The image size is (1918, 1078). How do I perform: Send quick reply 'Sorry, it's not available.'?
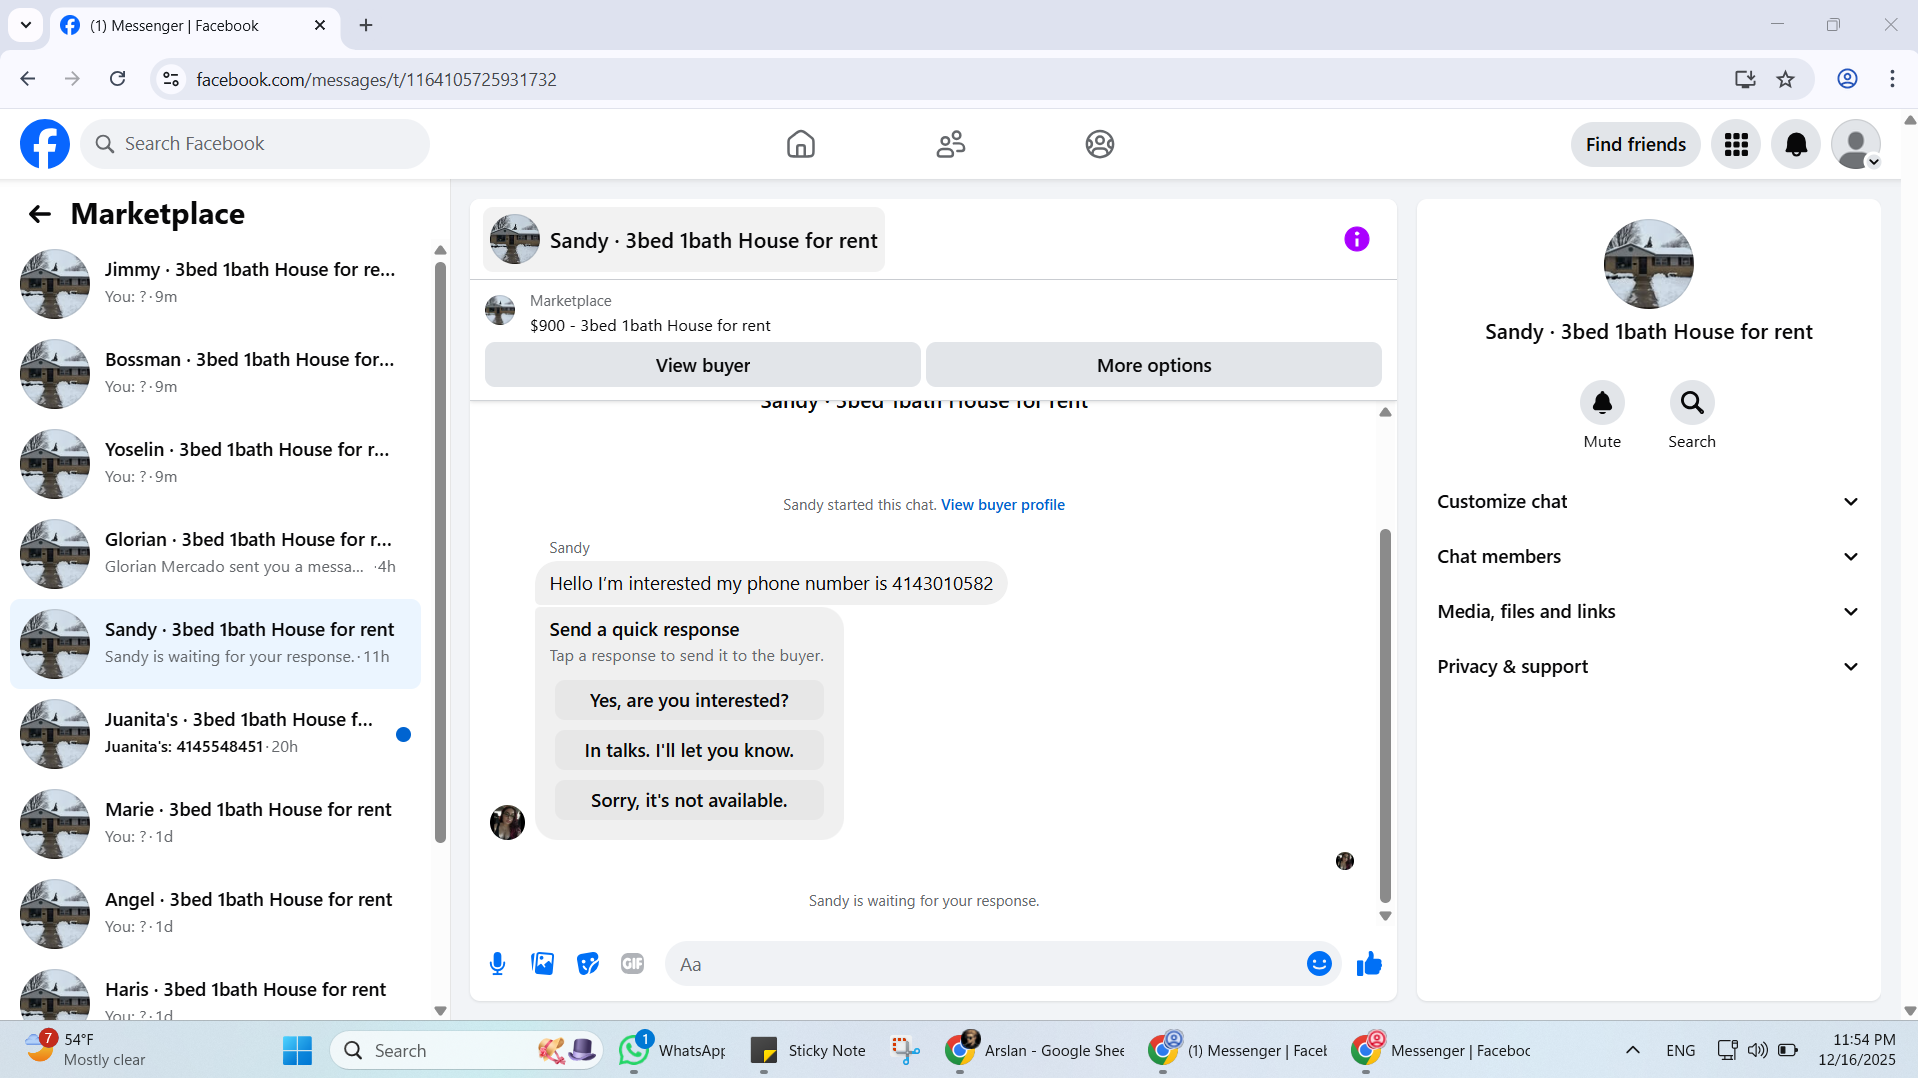689,801
